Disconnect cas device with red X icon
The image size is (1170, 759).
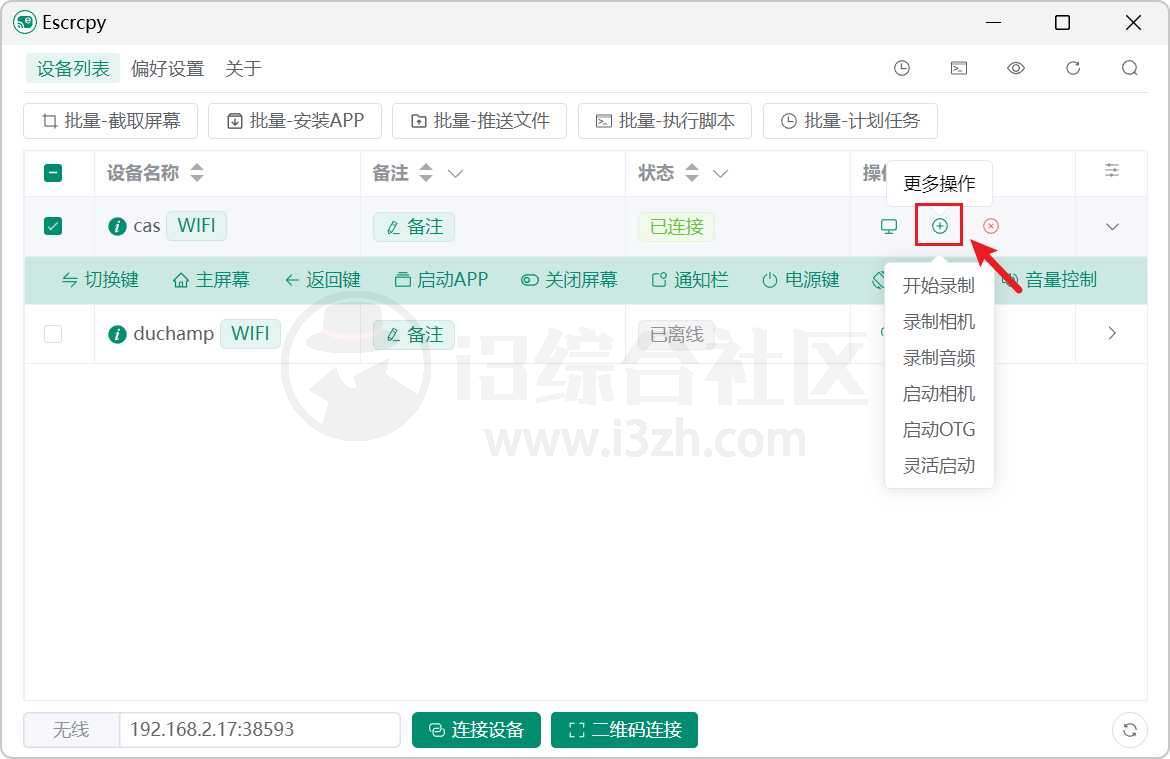[x=990, y=226]
